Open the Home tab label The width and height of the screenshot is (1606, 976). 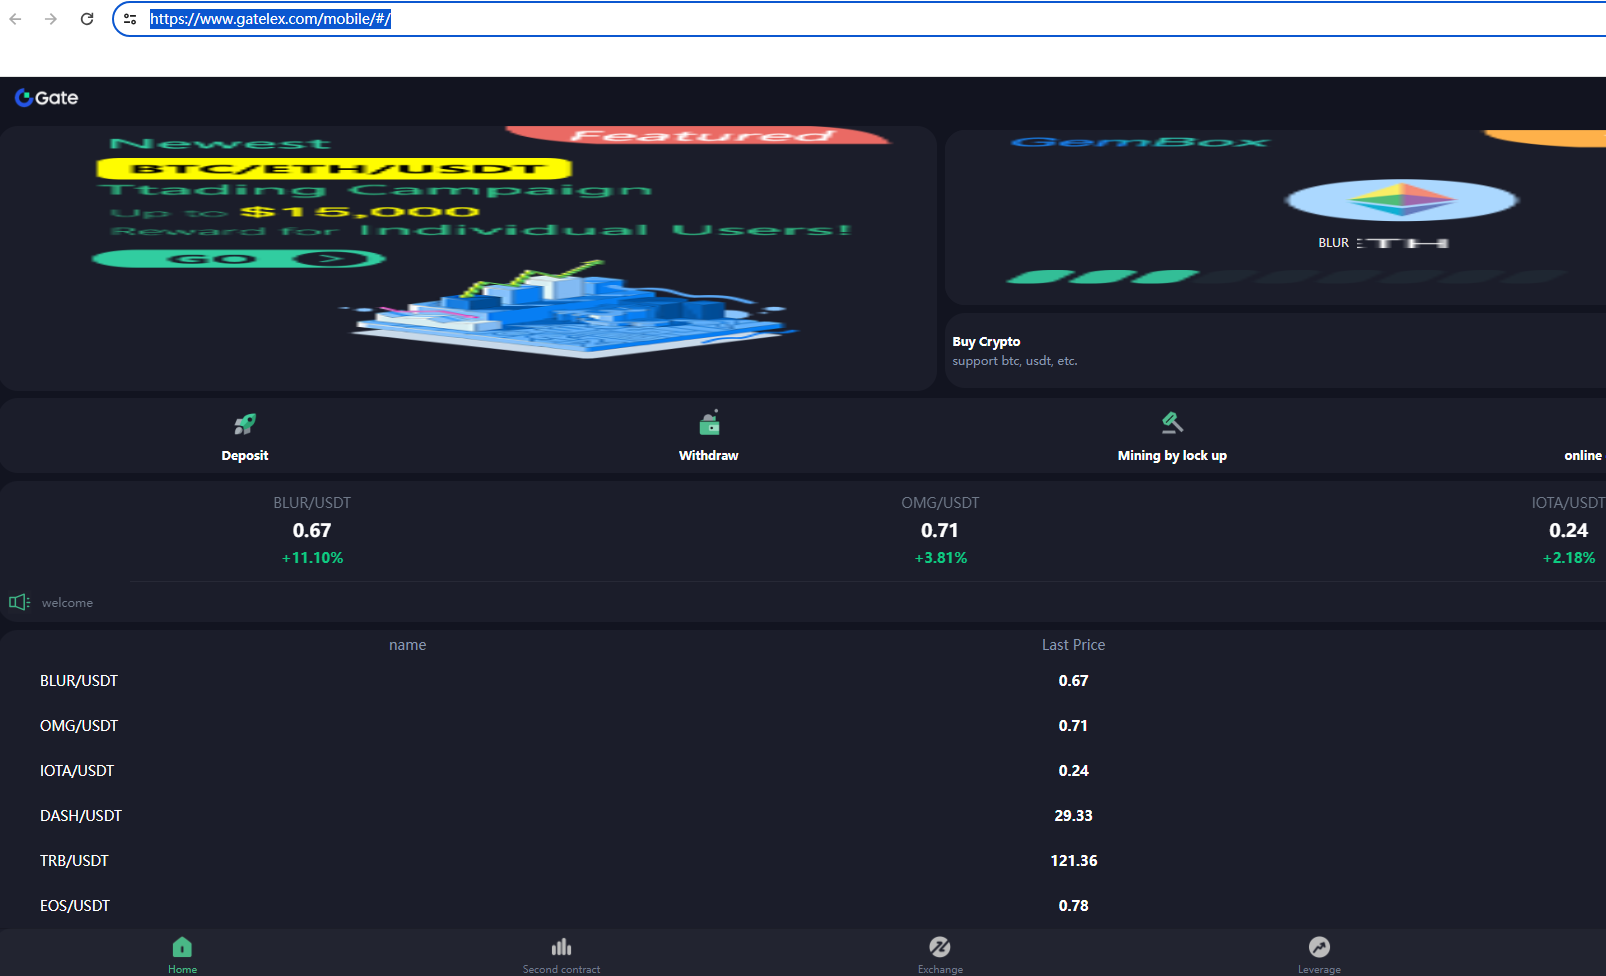point(182,969)
